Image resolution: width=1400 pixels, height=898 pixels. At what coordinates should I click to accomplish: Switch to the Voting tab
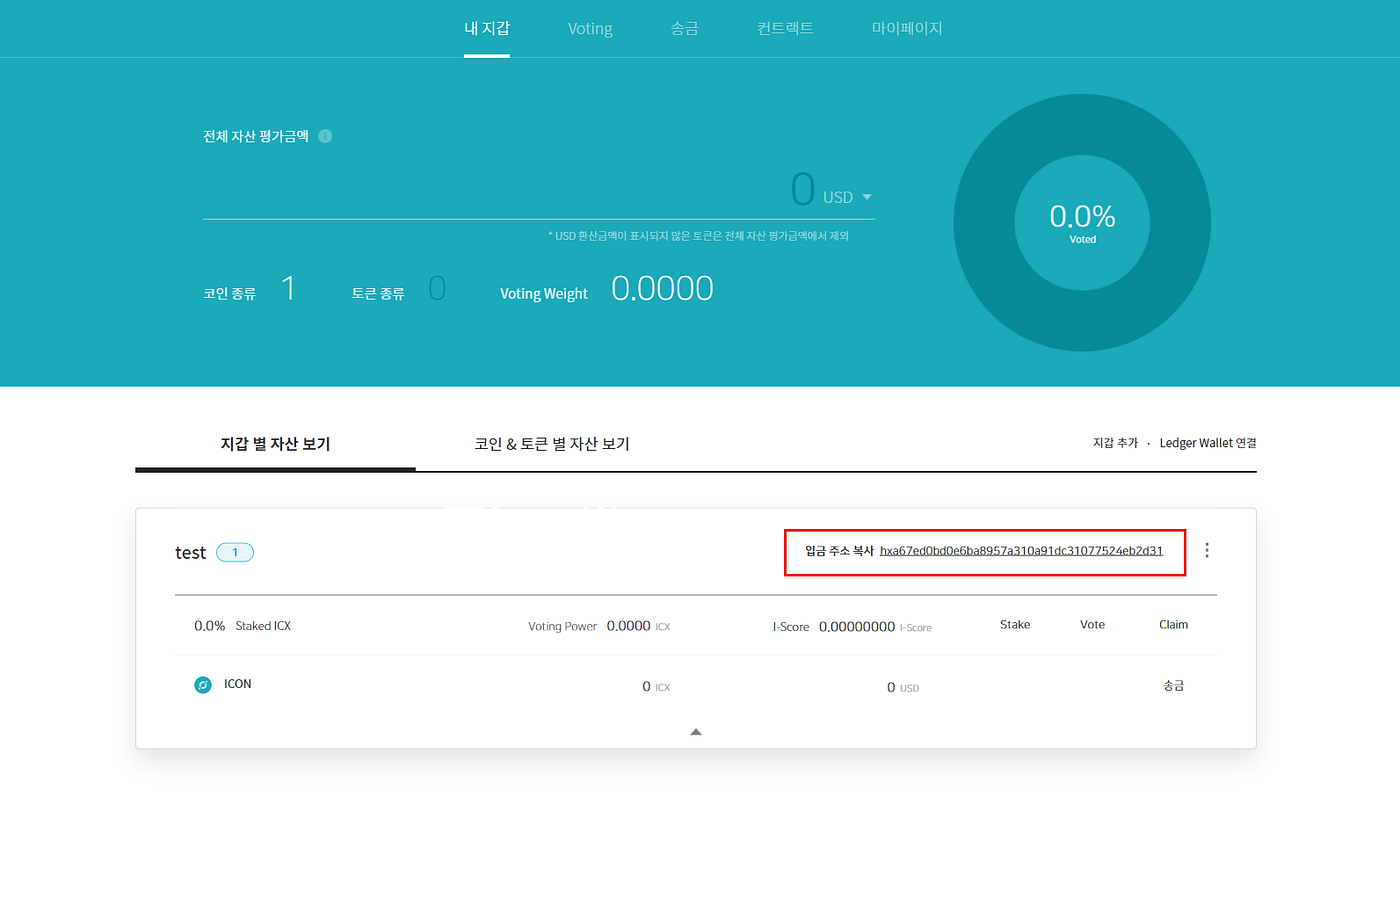(x=589, y=28)
